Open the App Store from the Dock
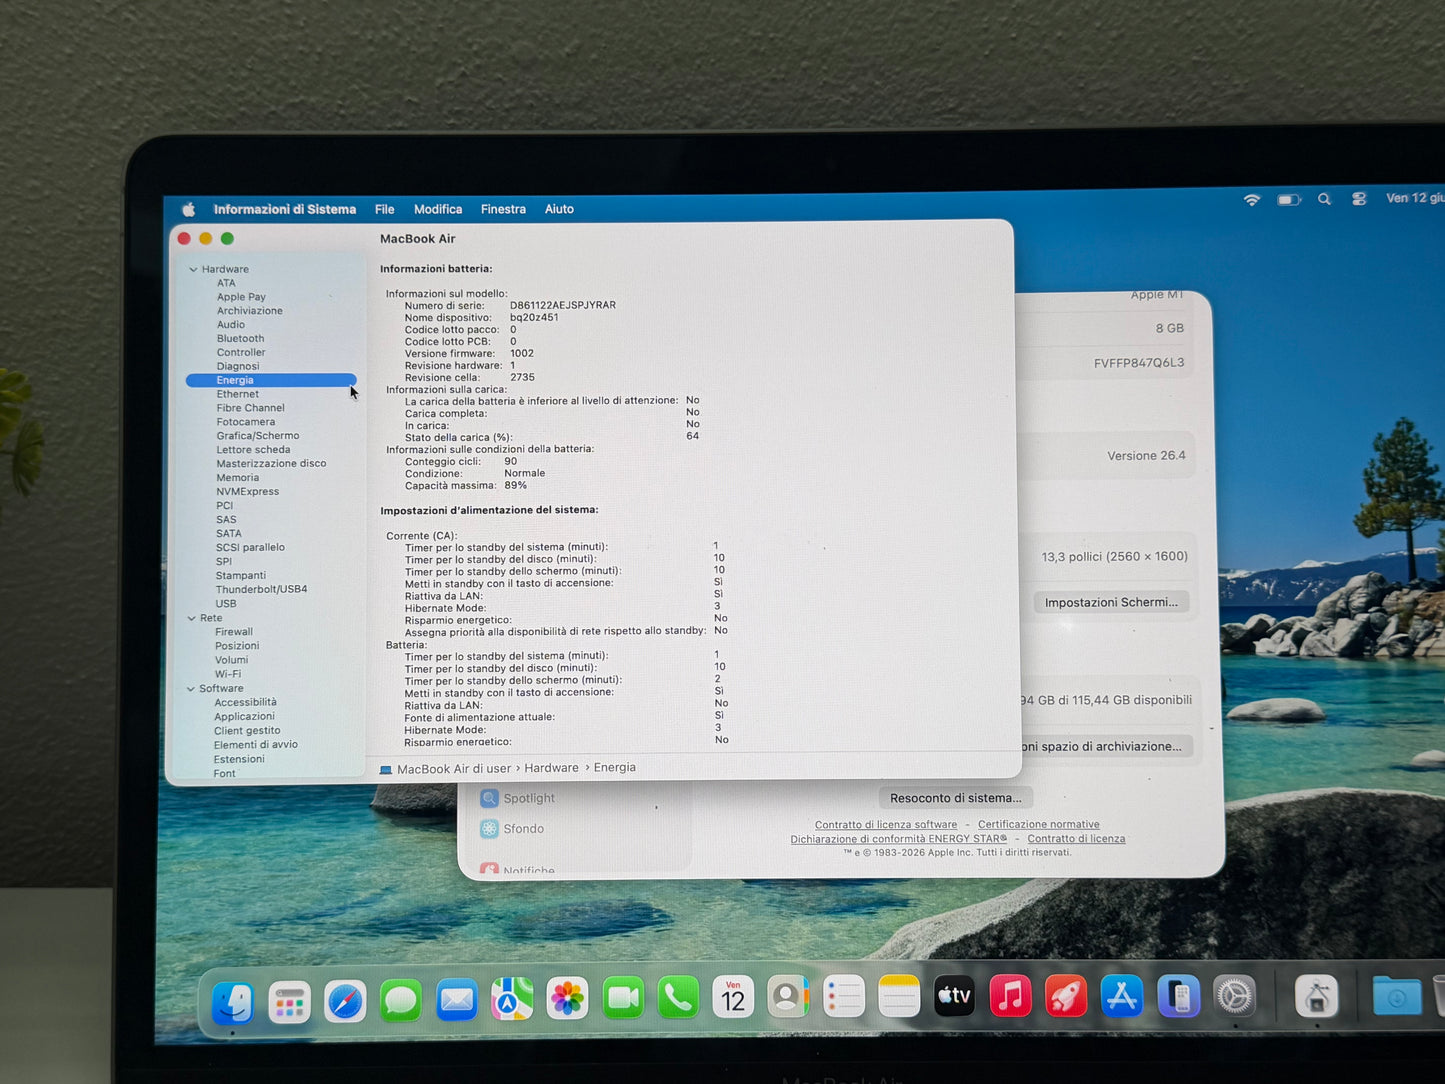1445x1084 pixels. point(1122,996)
